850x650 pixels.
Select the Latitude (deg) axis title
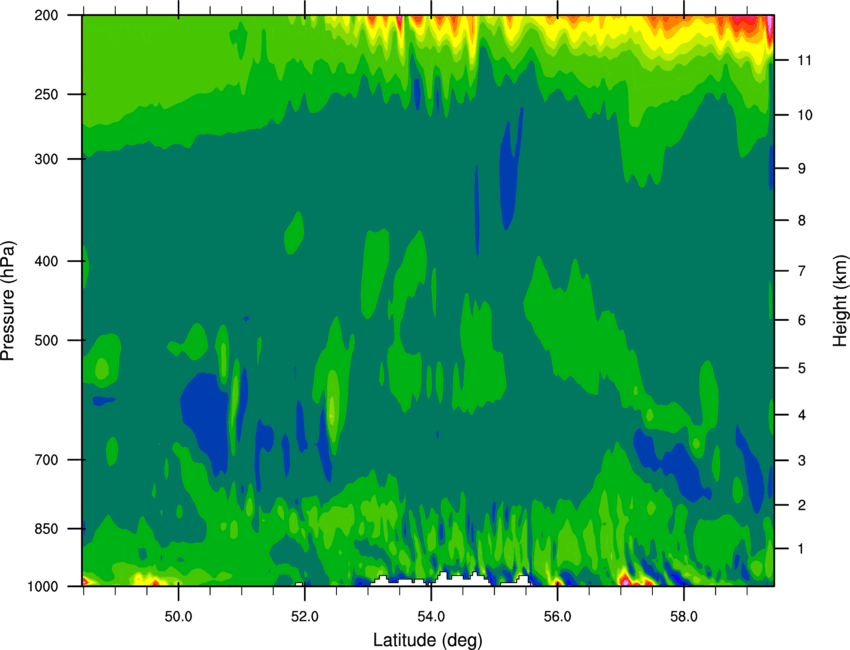pos(428,640)
